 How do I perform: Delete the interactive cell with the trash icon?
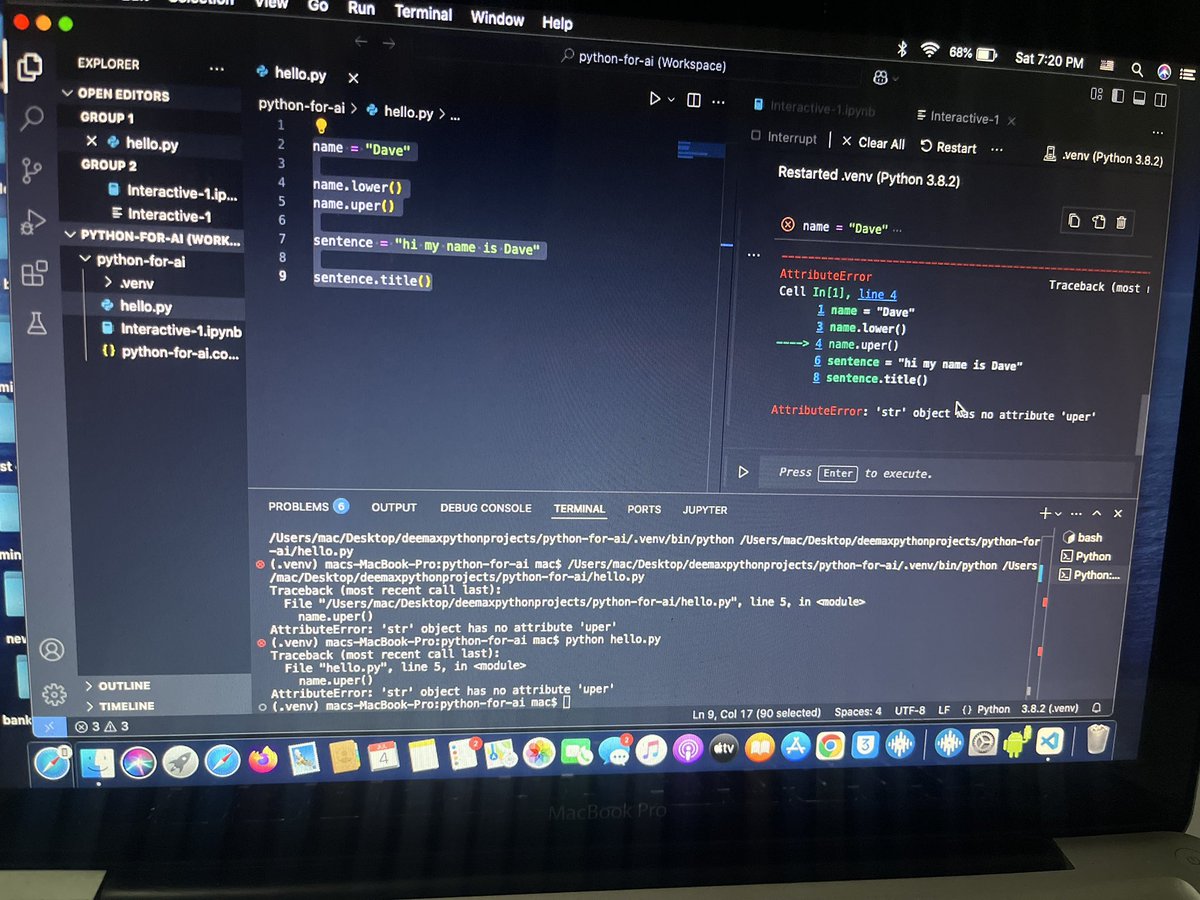(1121, 222)
